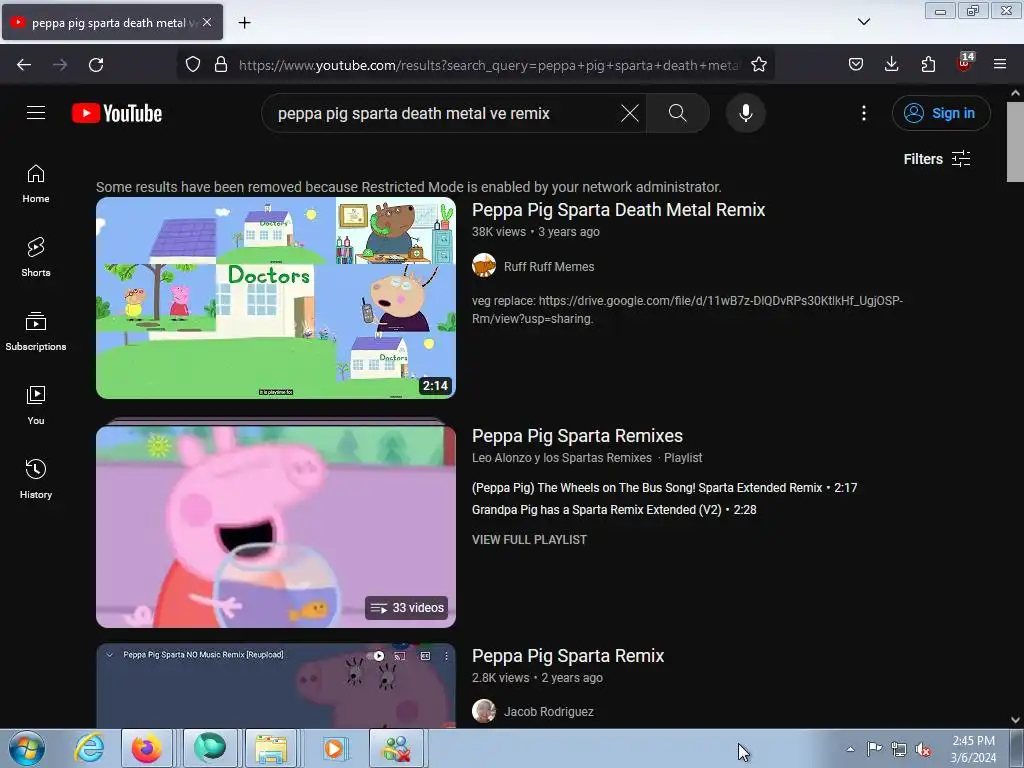Open Windows Explorer folder in taskbar
This screenshot has height=768, width=1024.
(x=270, y=748)
